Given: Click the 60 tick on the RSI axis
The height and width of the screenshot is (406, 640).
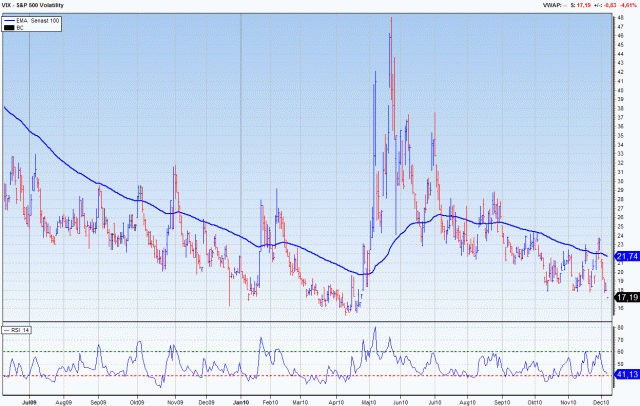Looking at the screenshot, I should tap(620, 352).
